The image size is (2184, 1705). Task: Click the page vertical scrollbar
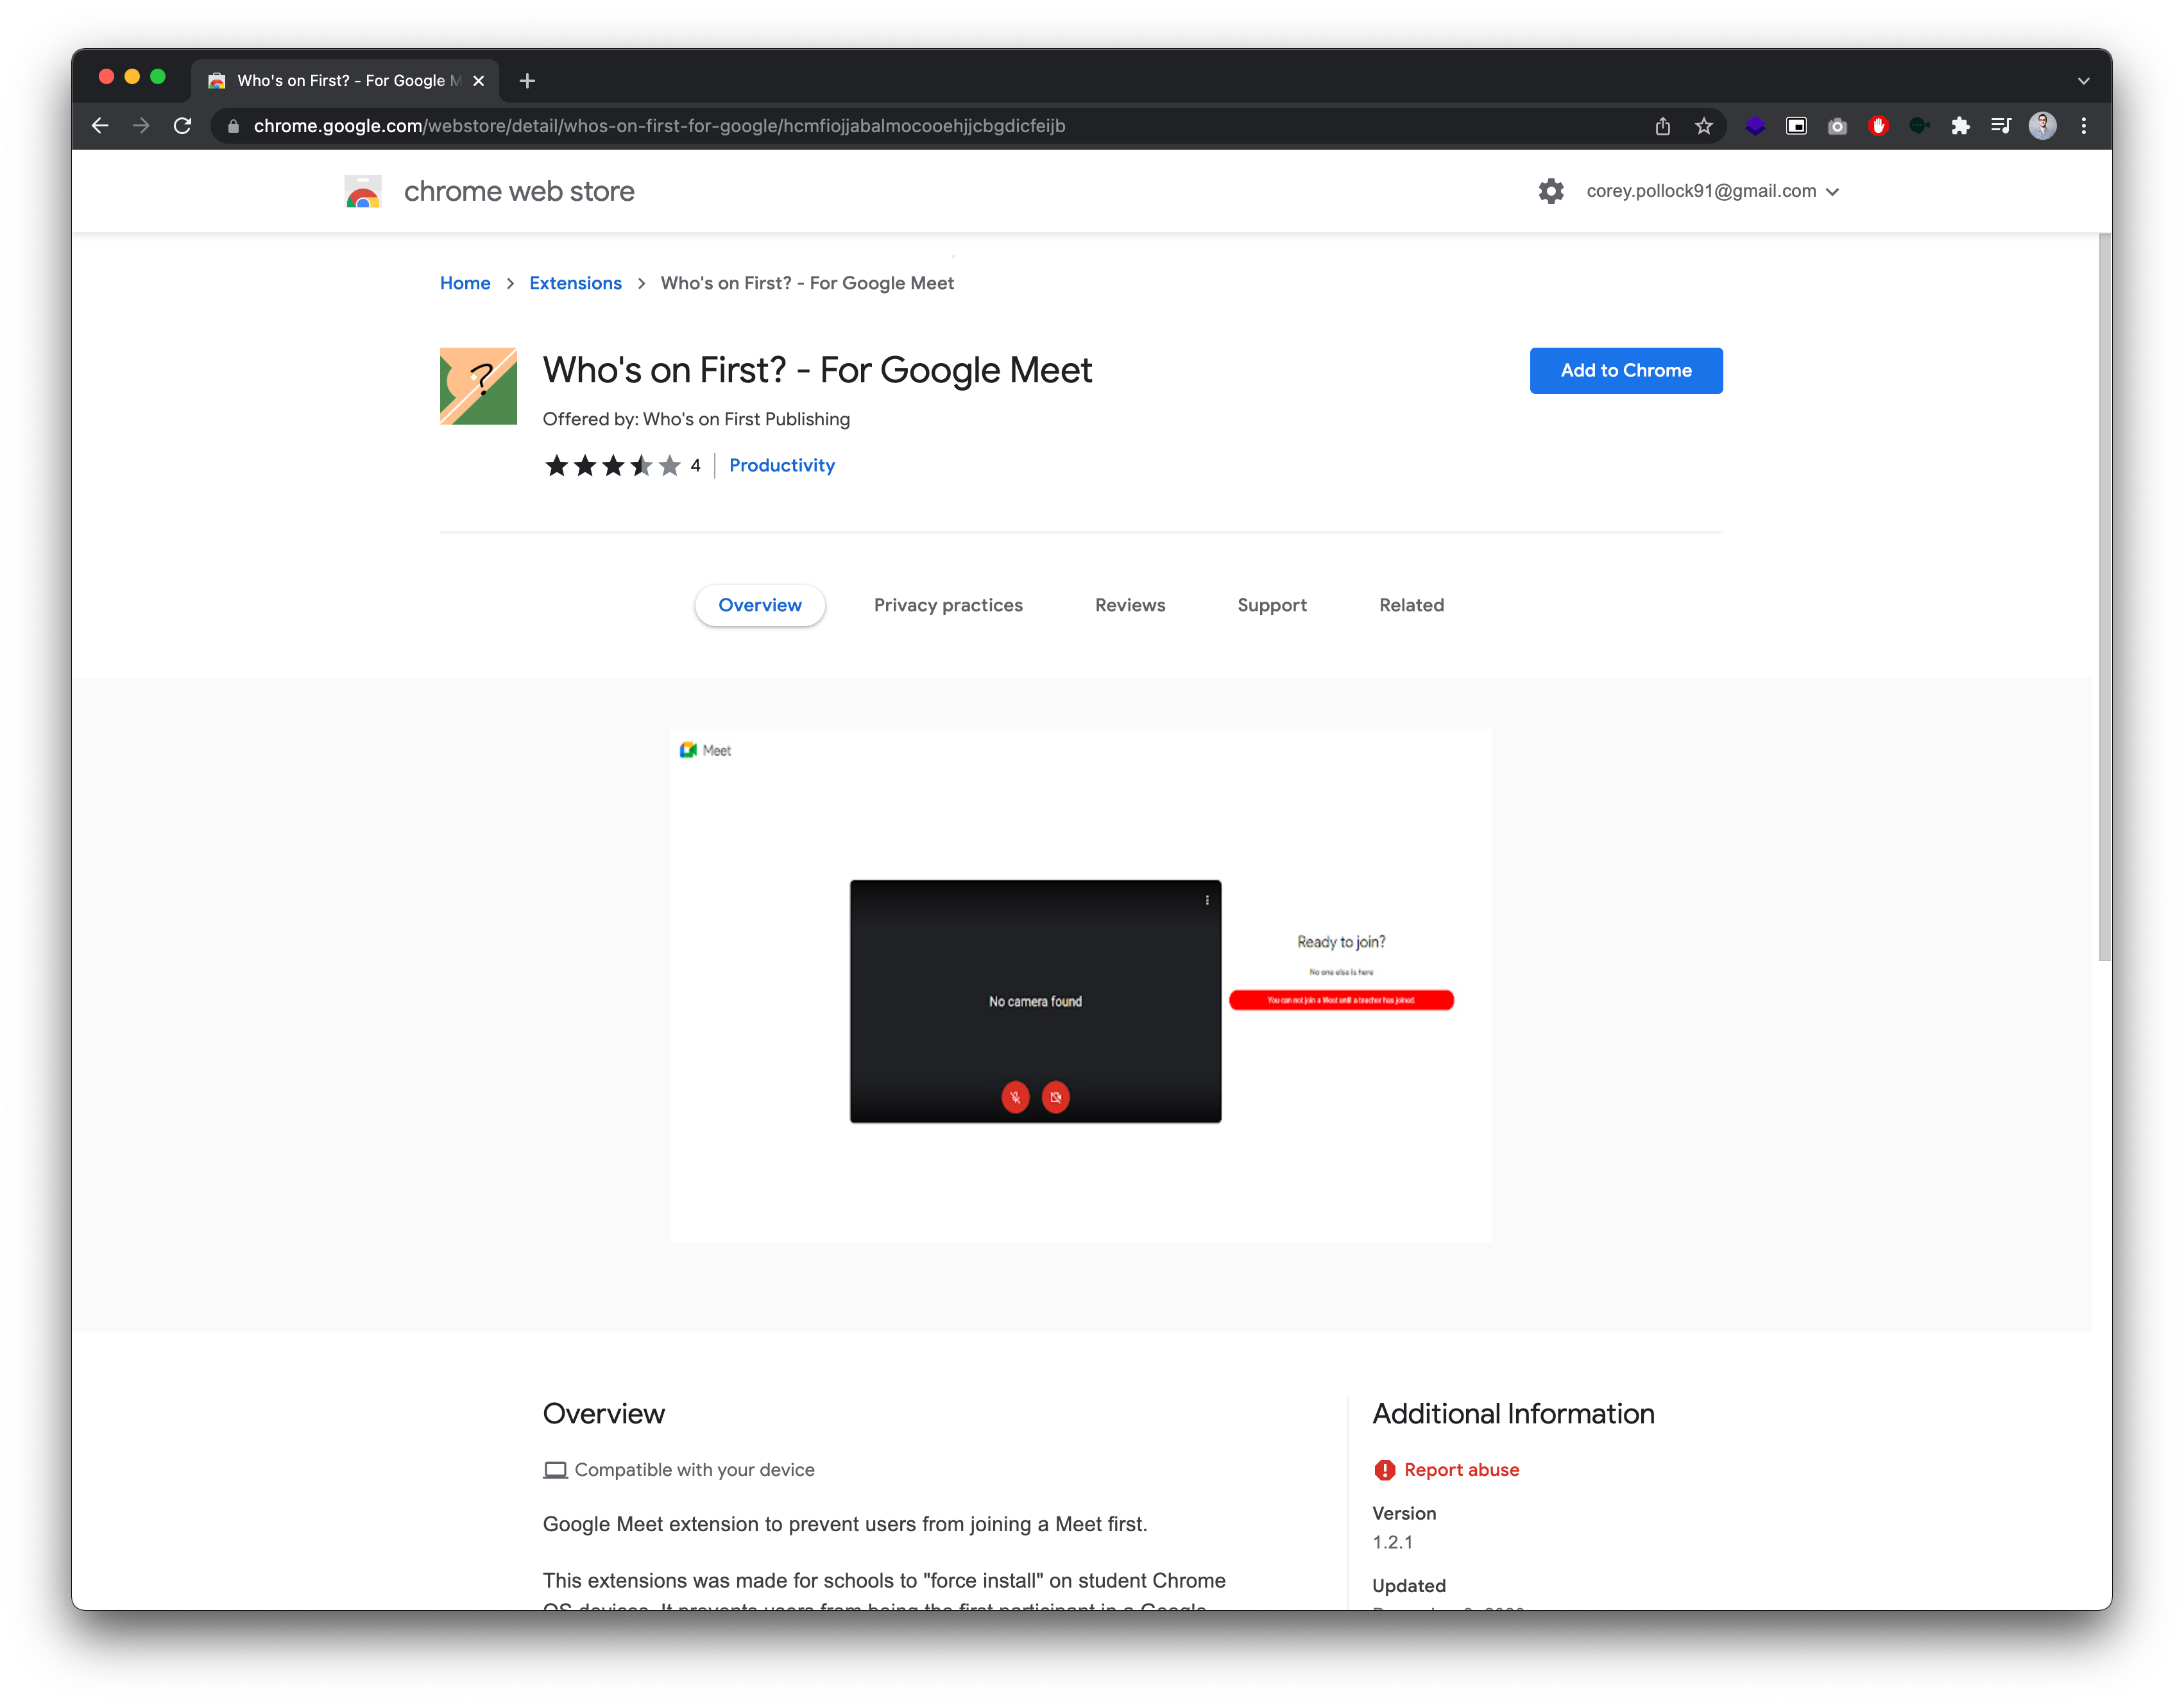coord(2104,598)
